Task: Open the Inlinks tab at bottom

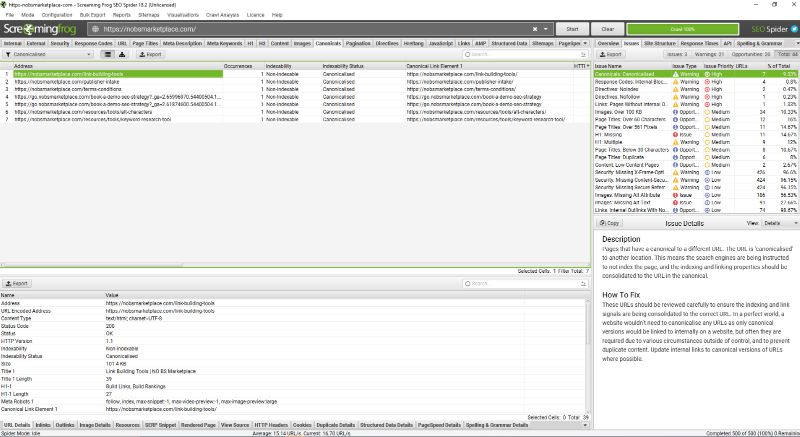Action: (x=43, y=424)
